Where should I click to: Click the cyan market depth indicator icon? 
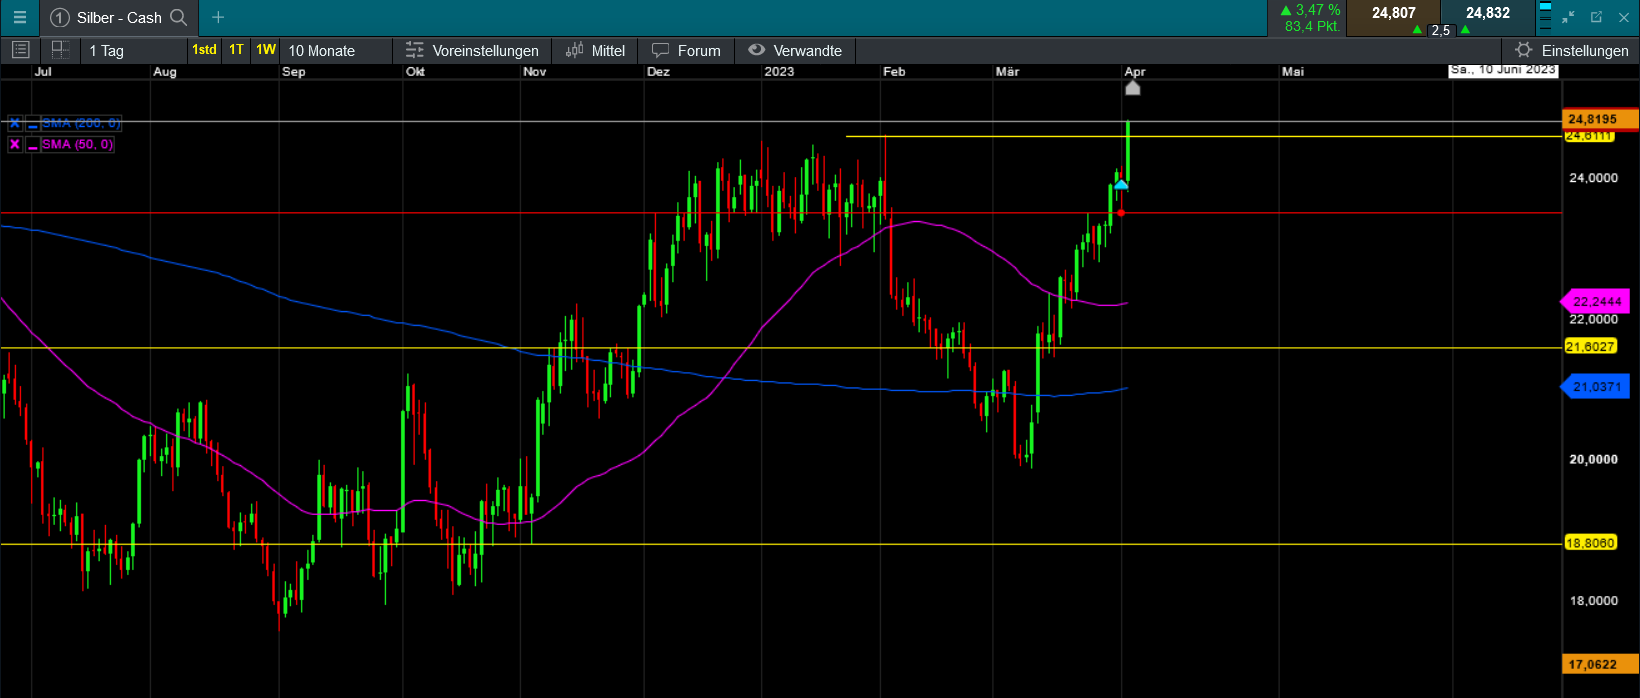click(1545, 15)
